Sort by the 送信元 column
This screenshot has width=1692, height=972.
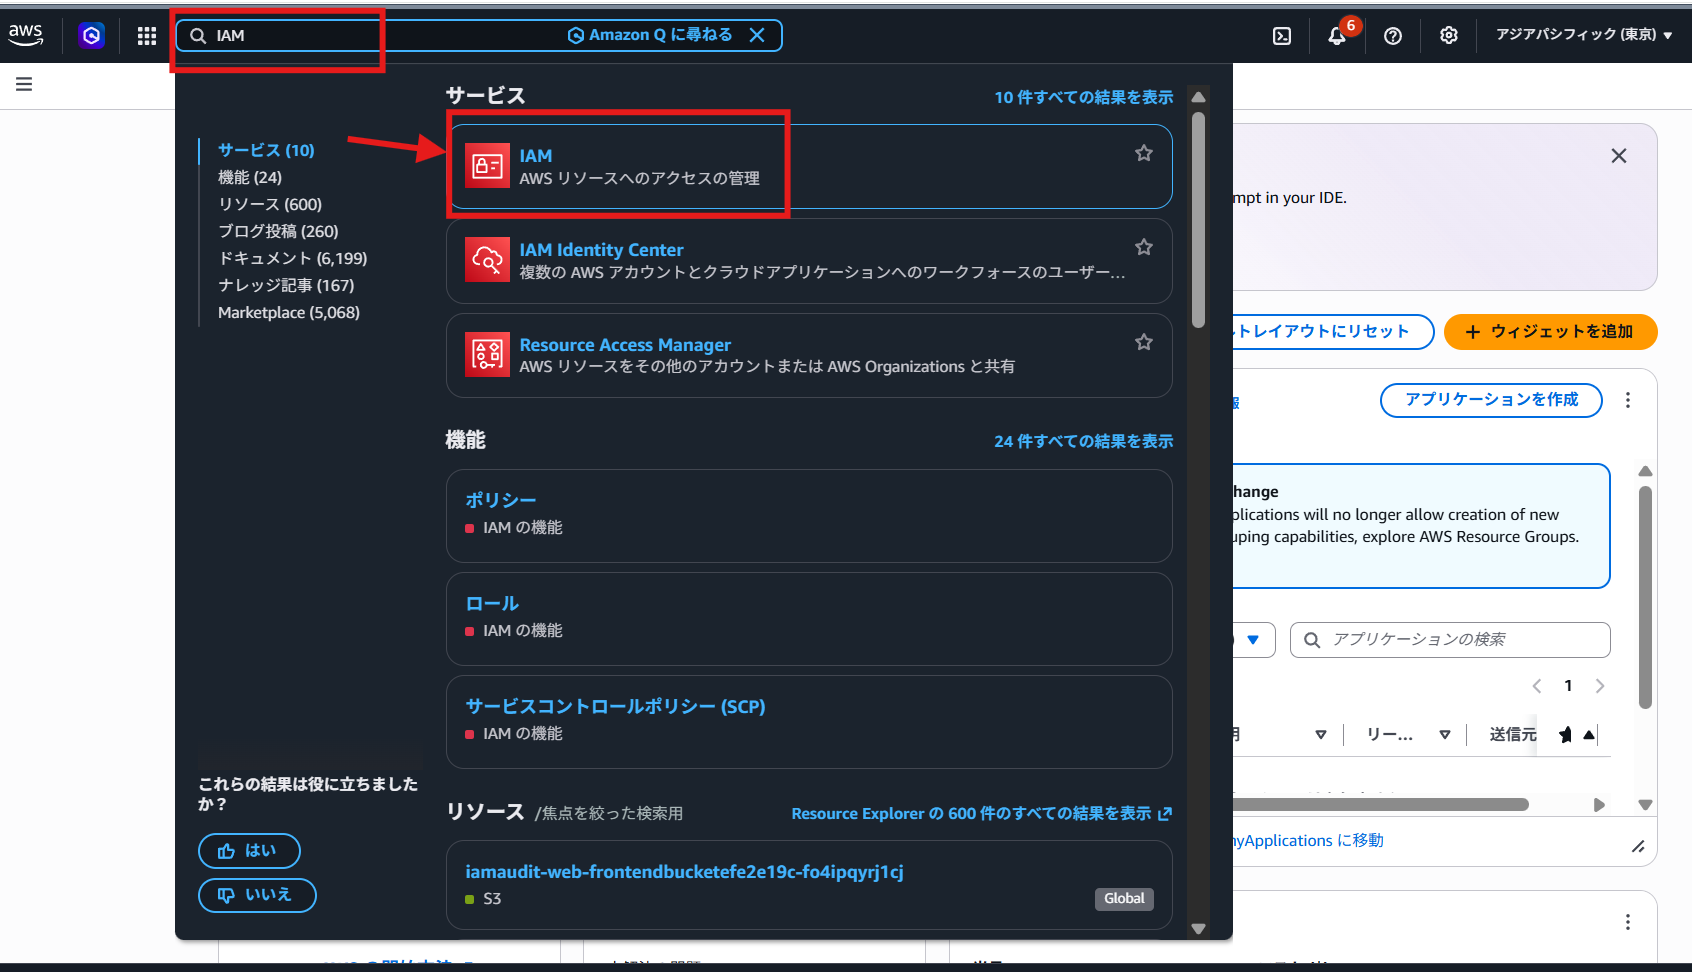point(1512,735)
